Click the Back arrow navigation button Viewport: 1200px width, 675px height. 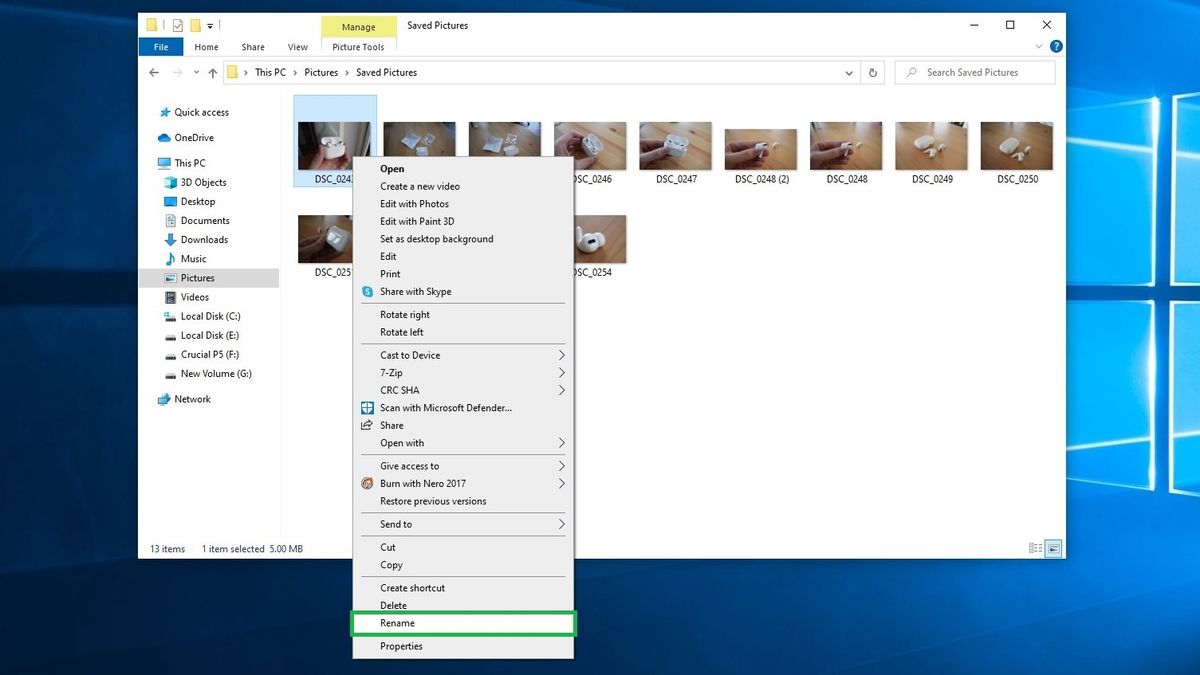coord(154,72)
